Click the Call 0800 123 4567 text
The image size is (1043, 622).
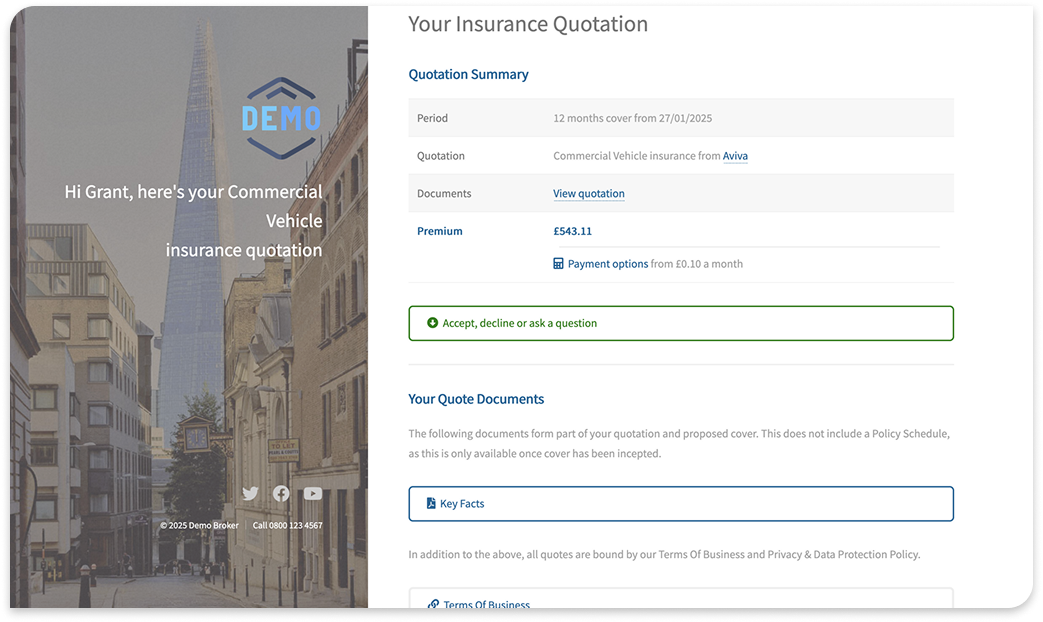(x=287, y=525)
